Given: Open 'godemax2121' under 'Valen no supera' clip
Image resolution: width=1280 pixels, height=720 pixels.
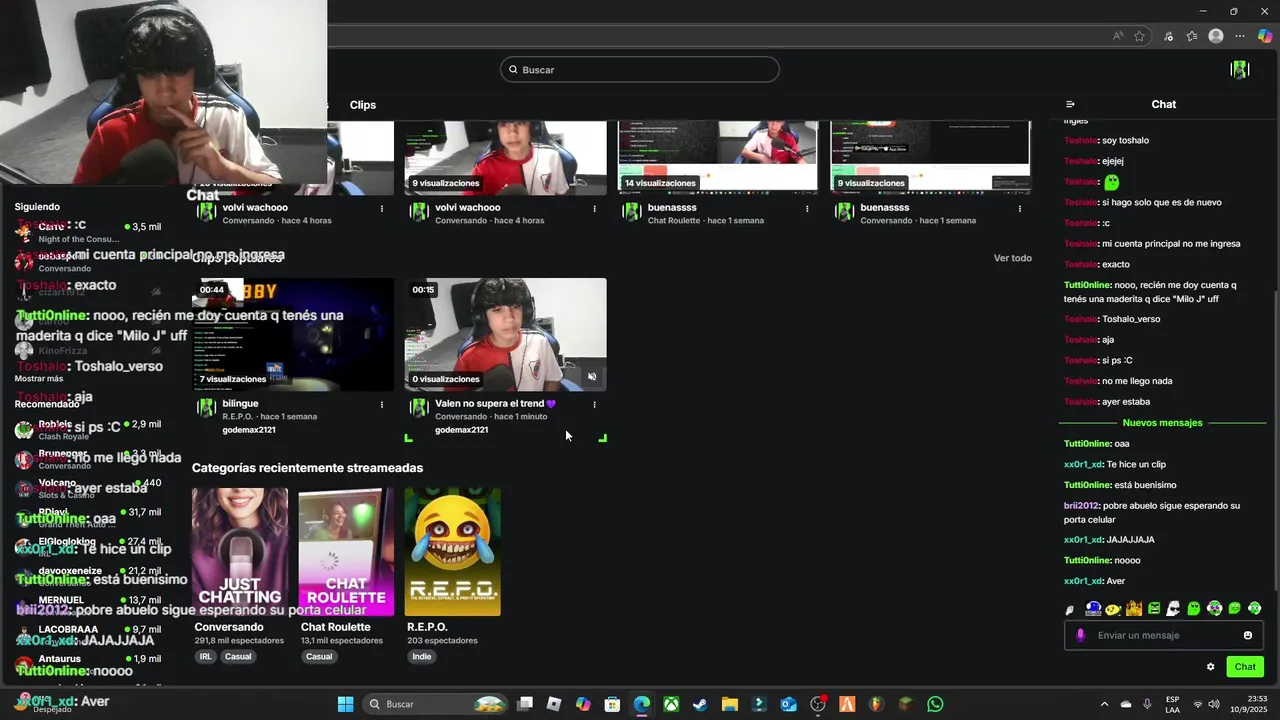Looking at the screenshot, I should pos(461,430).
